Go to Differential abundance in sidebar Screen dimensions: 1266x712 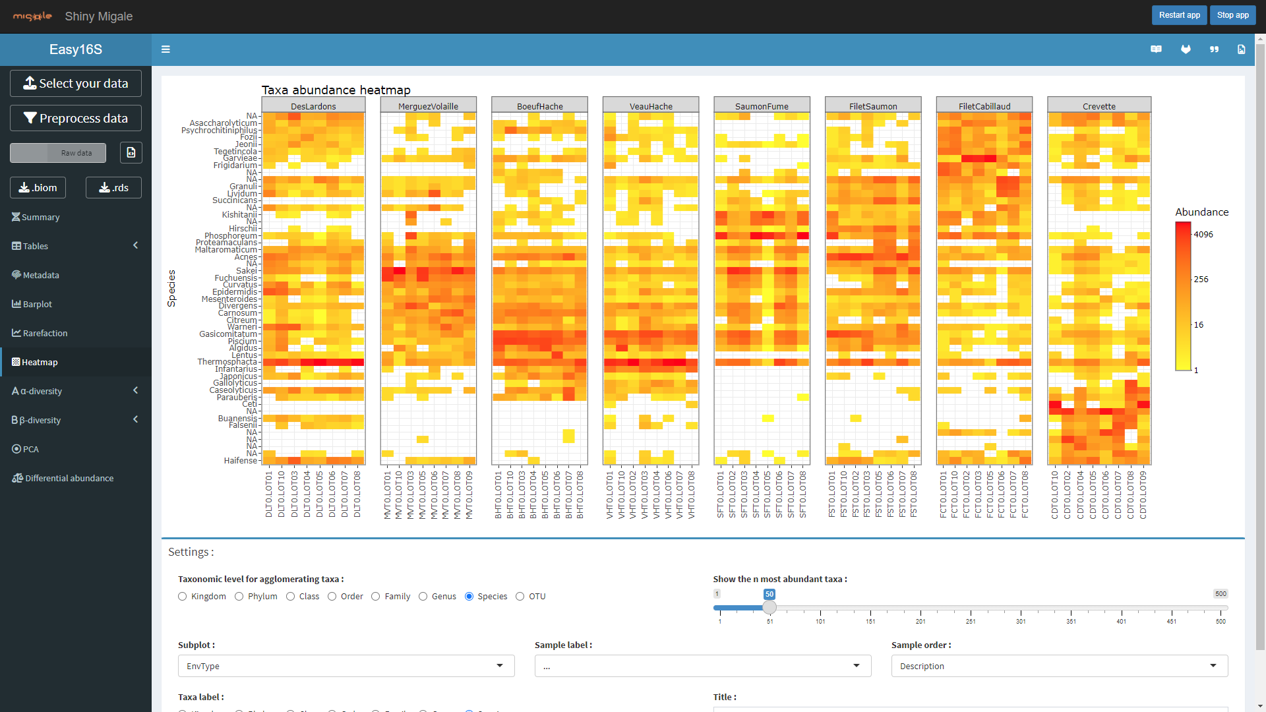tap(68, 478)
